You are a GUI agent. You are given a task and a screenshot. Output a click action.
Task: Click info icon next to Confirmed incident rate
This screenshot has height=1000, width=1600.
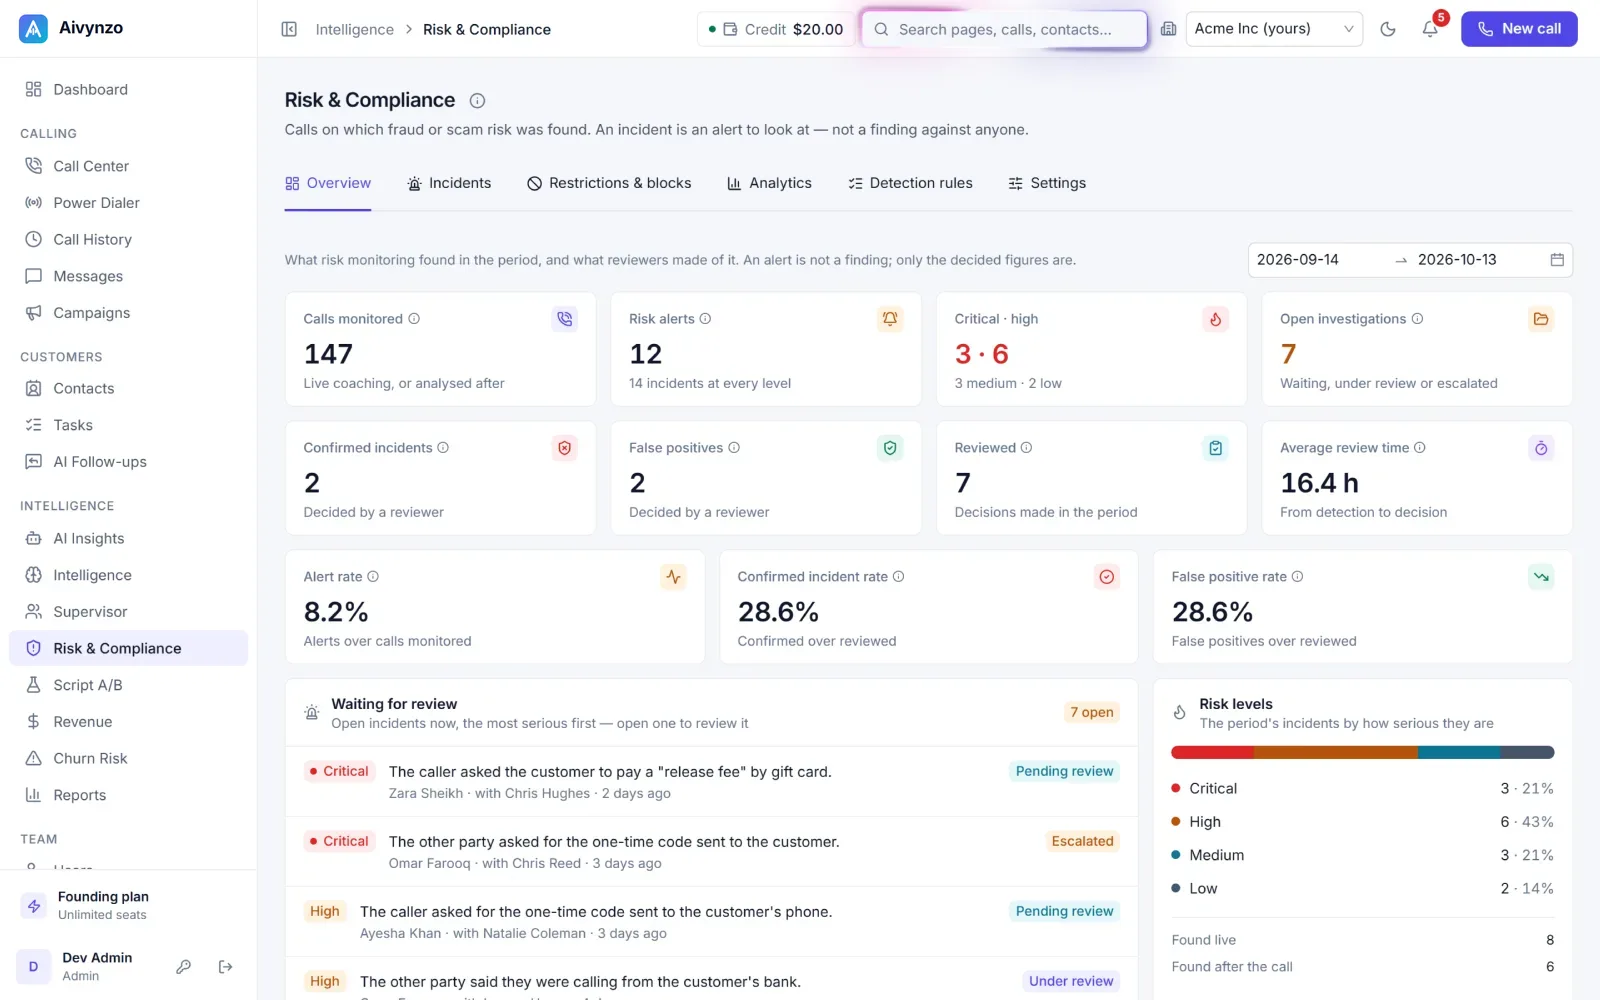(x=898, y=577)
